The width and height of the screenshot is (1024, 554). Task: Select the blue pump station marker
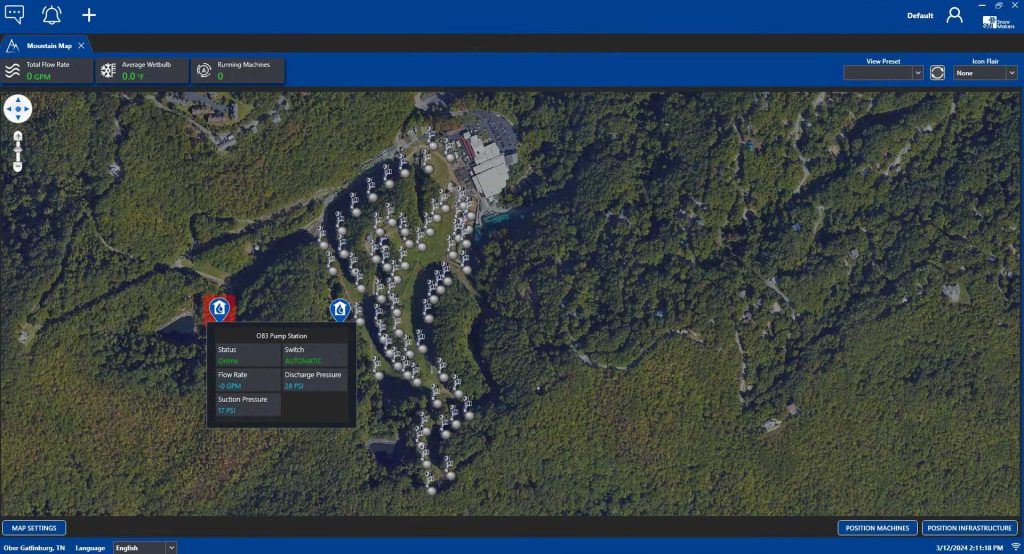pyautogui.click(x=340, y=310)
